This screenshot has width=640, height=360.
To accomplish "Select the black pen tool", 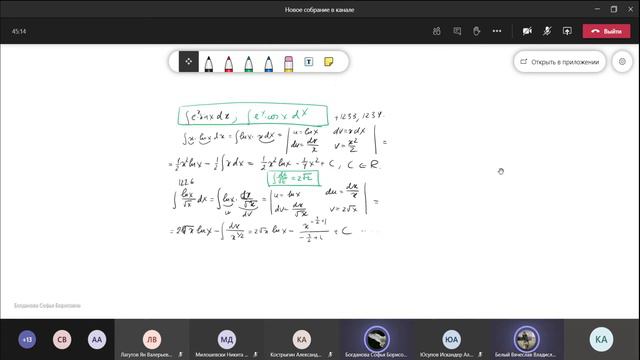I will [x=209, y=64].
